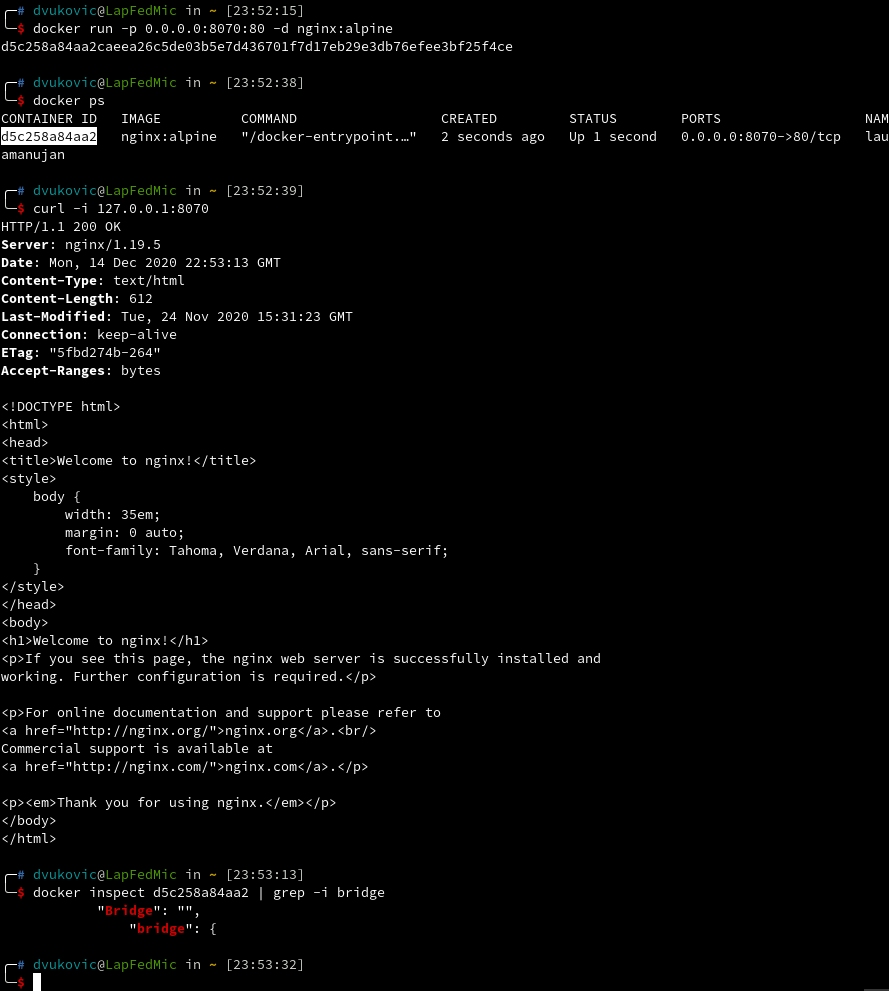This screenshot has width=889, height=991.
Task: Click the COMMAND column header
Action: 269,119
